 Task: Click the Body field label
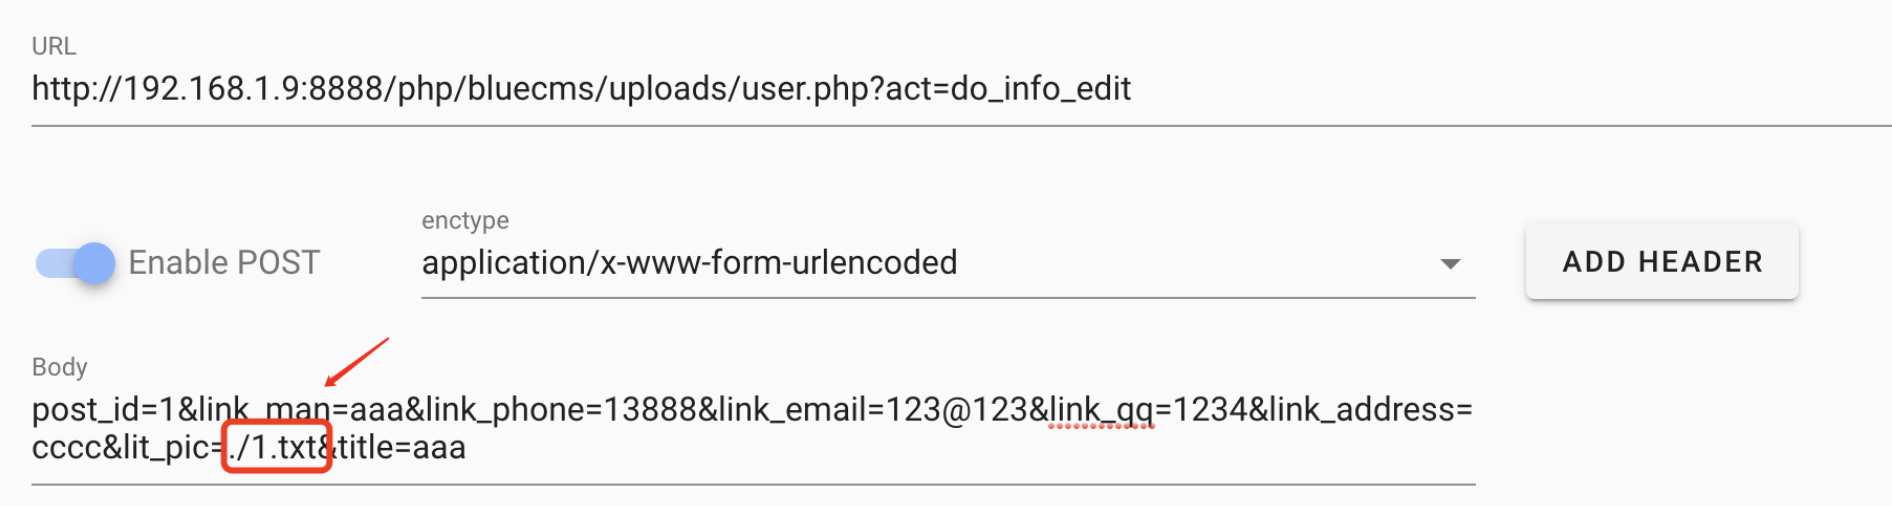(x=59, y=367)
